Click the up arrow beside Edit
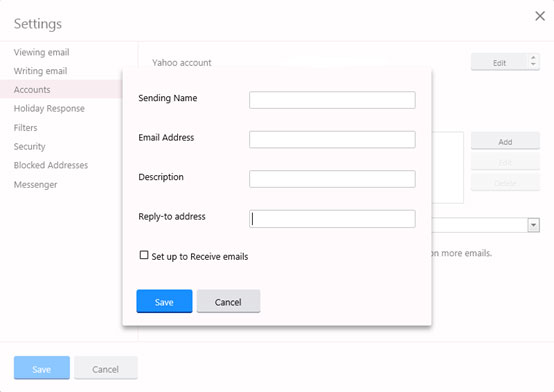554x392 pixels. pyautogui.click(x=533, y=58)
